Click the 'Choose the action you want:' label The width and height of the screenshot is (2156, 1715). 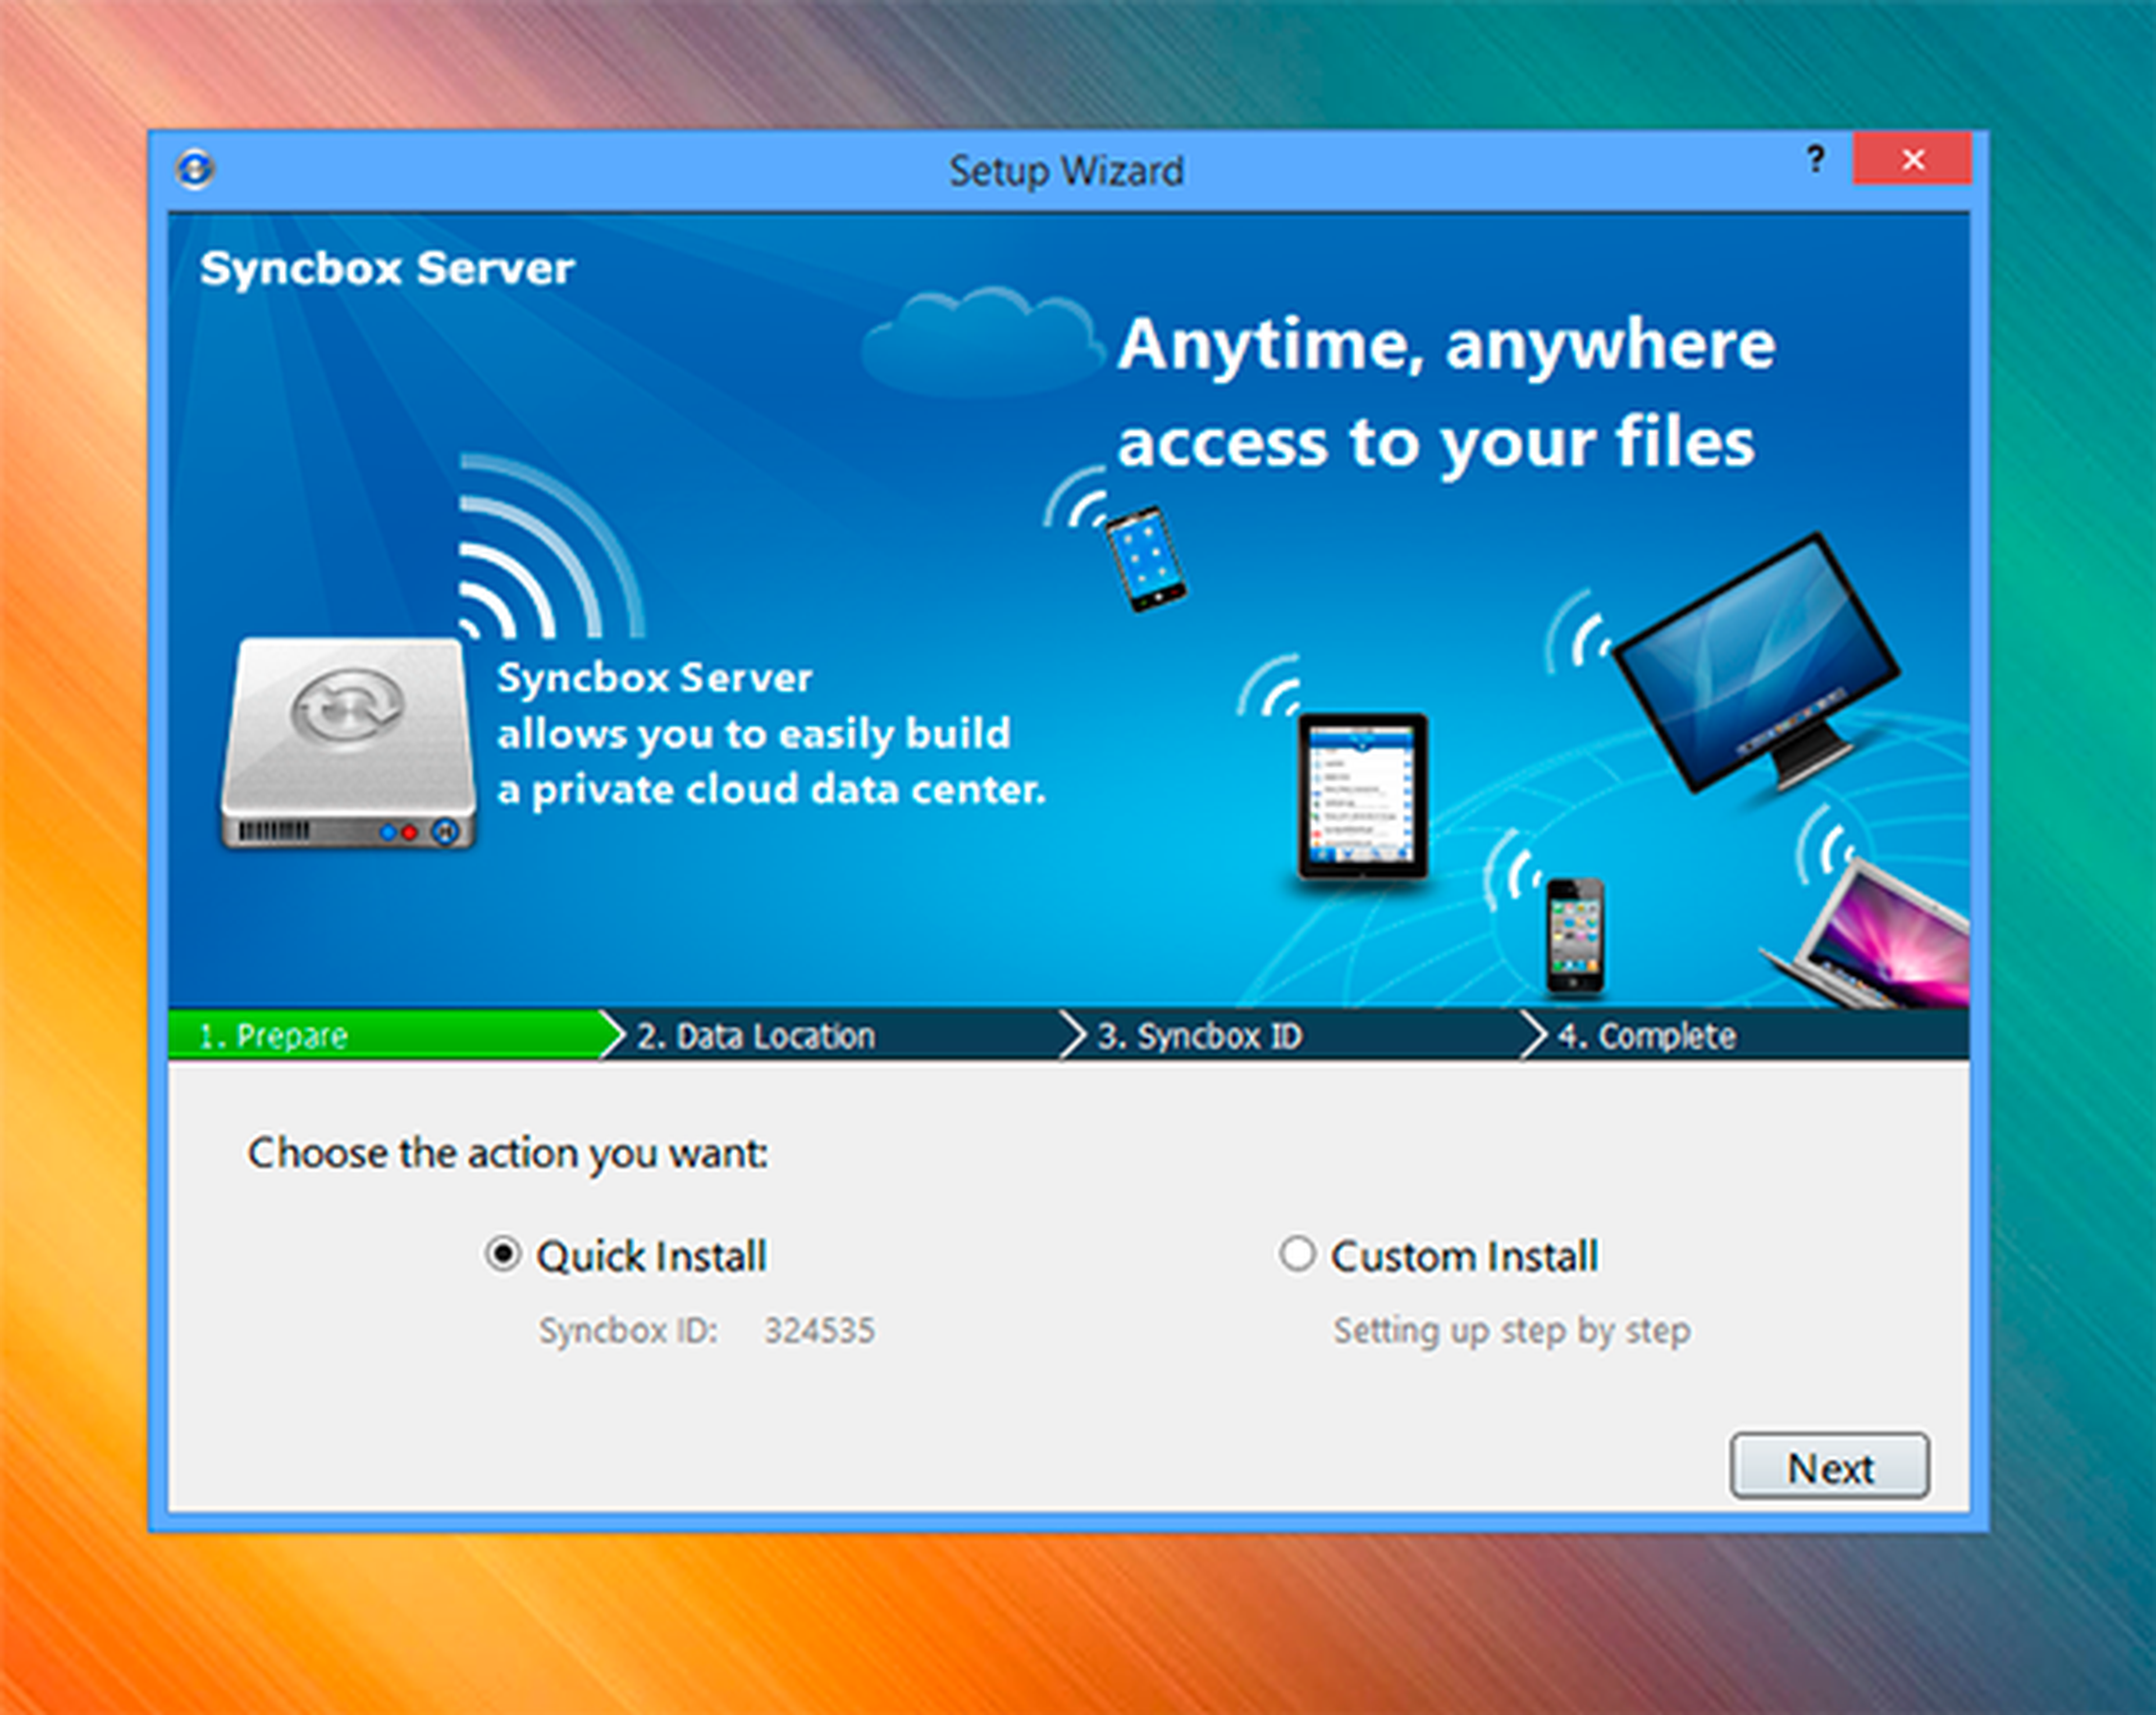click(x=508, y=1153)
